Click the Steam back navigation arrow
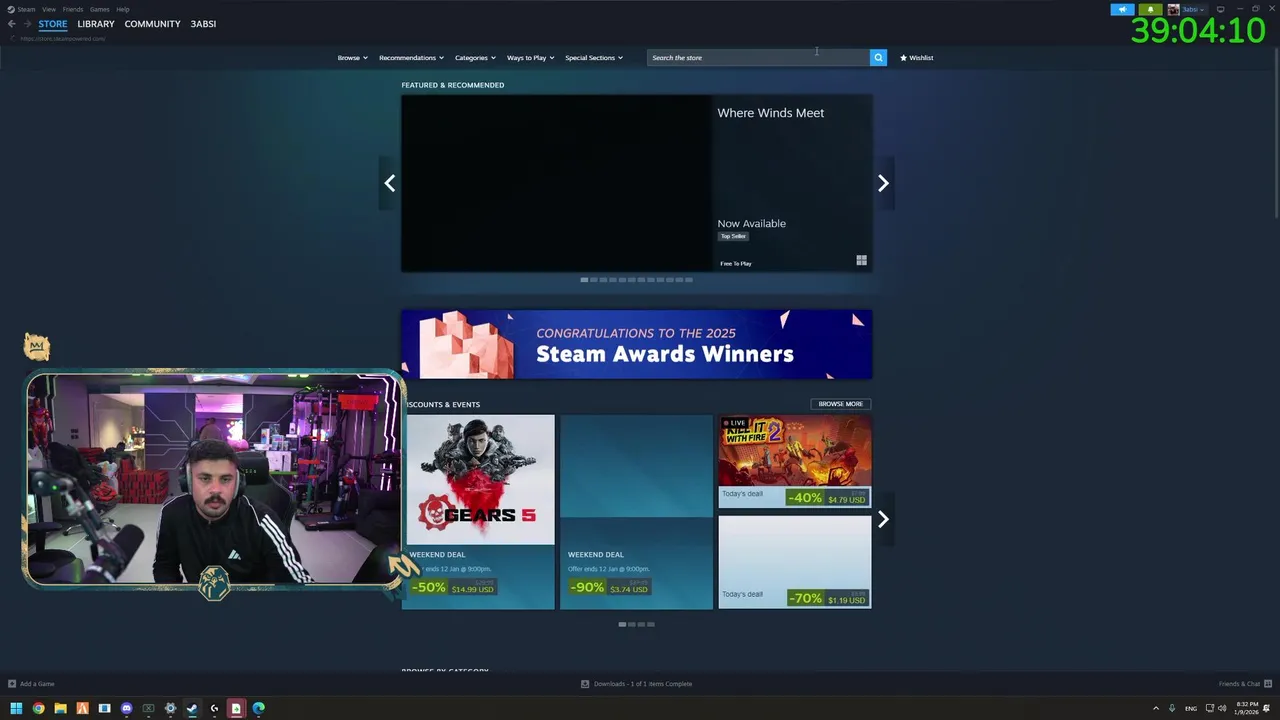Image resolution: width=1280 pixels, height=720 pixels. pyautogui.click(x=12, y=24)
